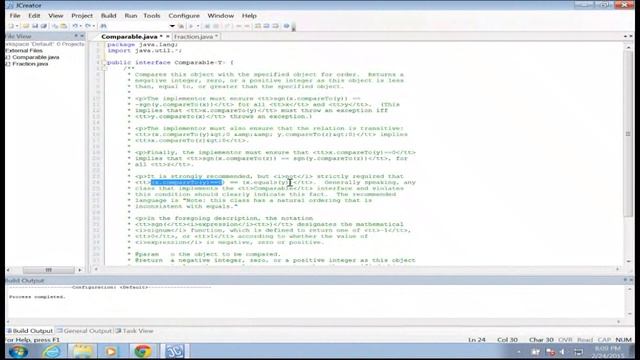Click the Redo toolbar icon
This screenshot has height=360, width=640.
(88, 26)
